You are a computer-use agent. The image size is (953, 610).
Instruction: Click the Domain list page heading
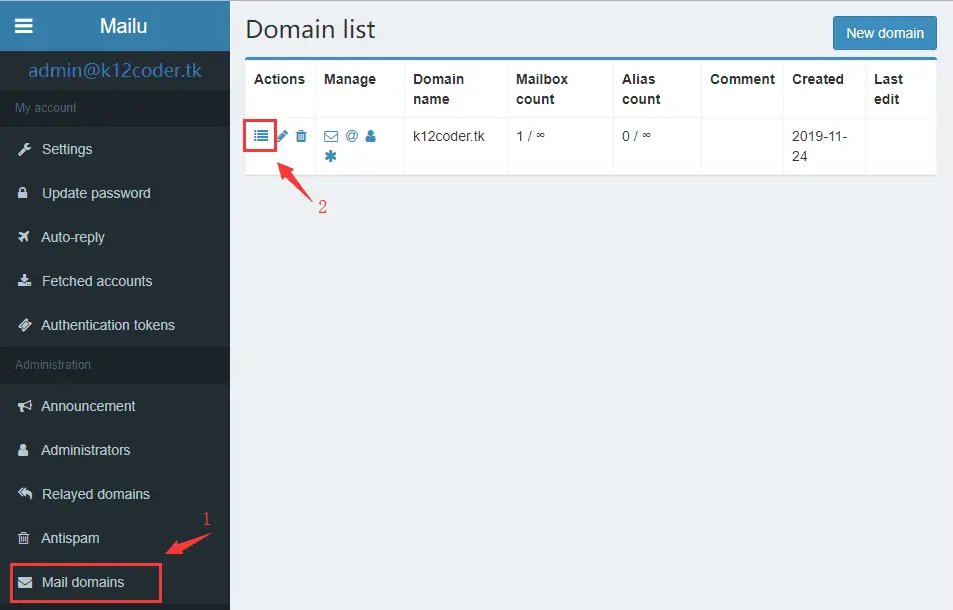click(x=311, y=29)
